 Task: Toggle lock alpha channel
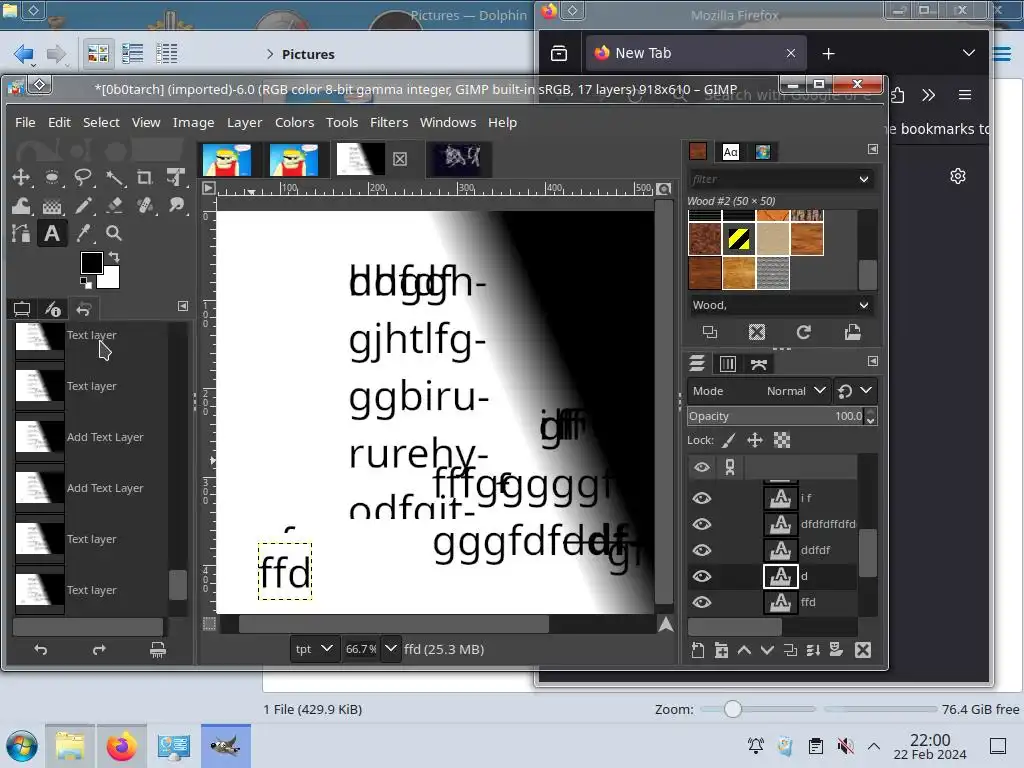[782, 440]
